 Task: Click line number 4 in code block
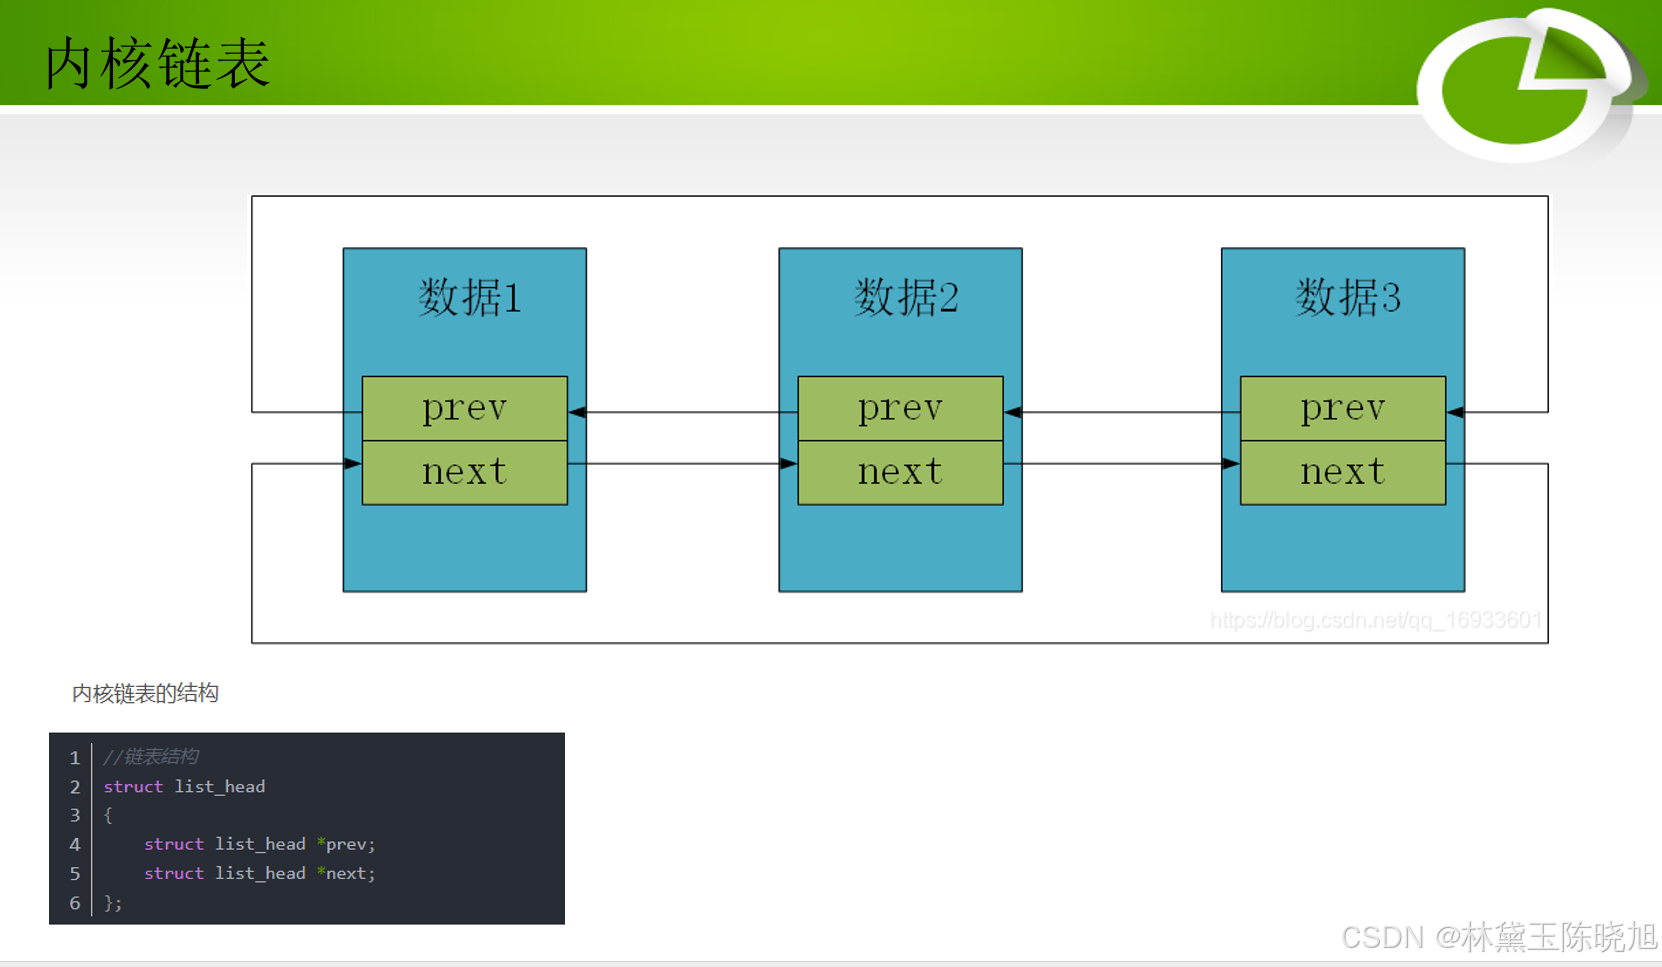75,844
